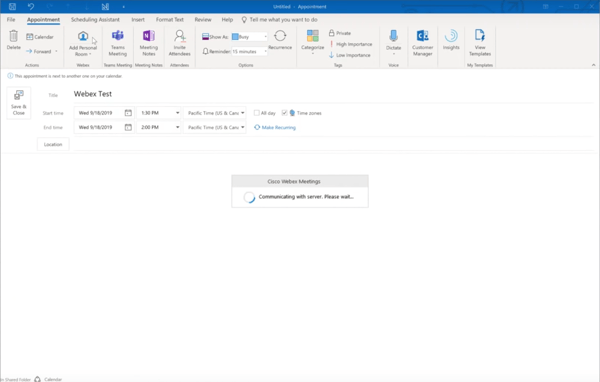This screenshot has height=382, width=600.
Task: Click the Undo icon in title bar
Action: [31, 7]
